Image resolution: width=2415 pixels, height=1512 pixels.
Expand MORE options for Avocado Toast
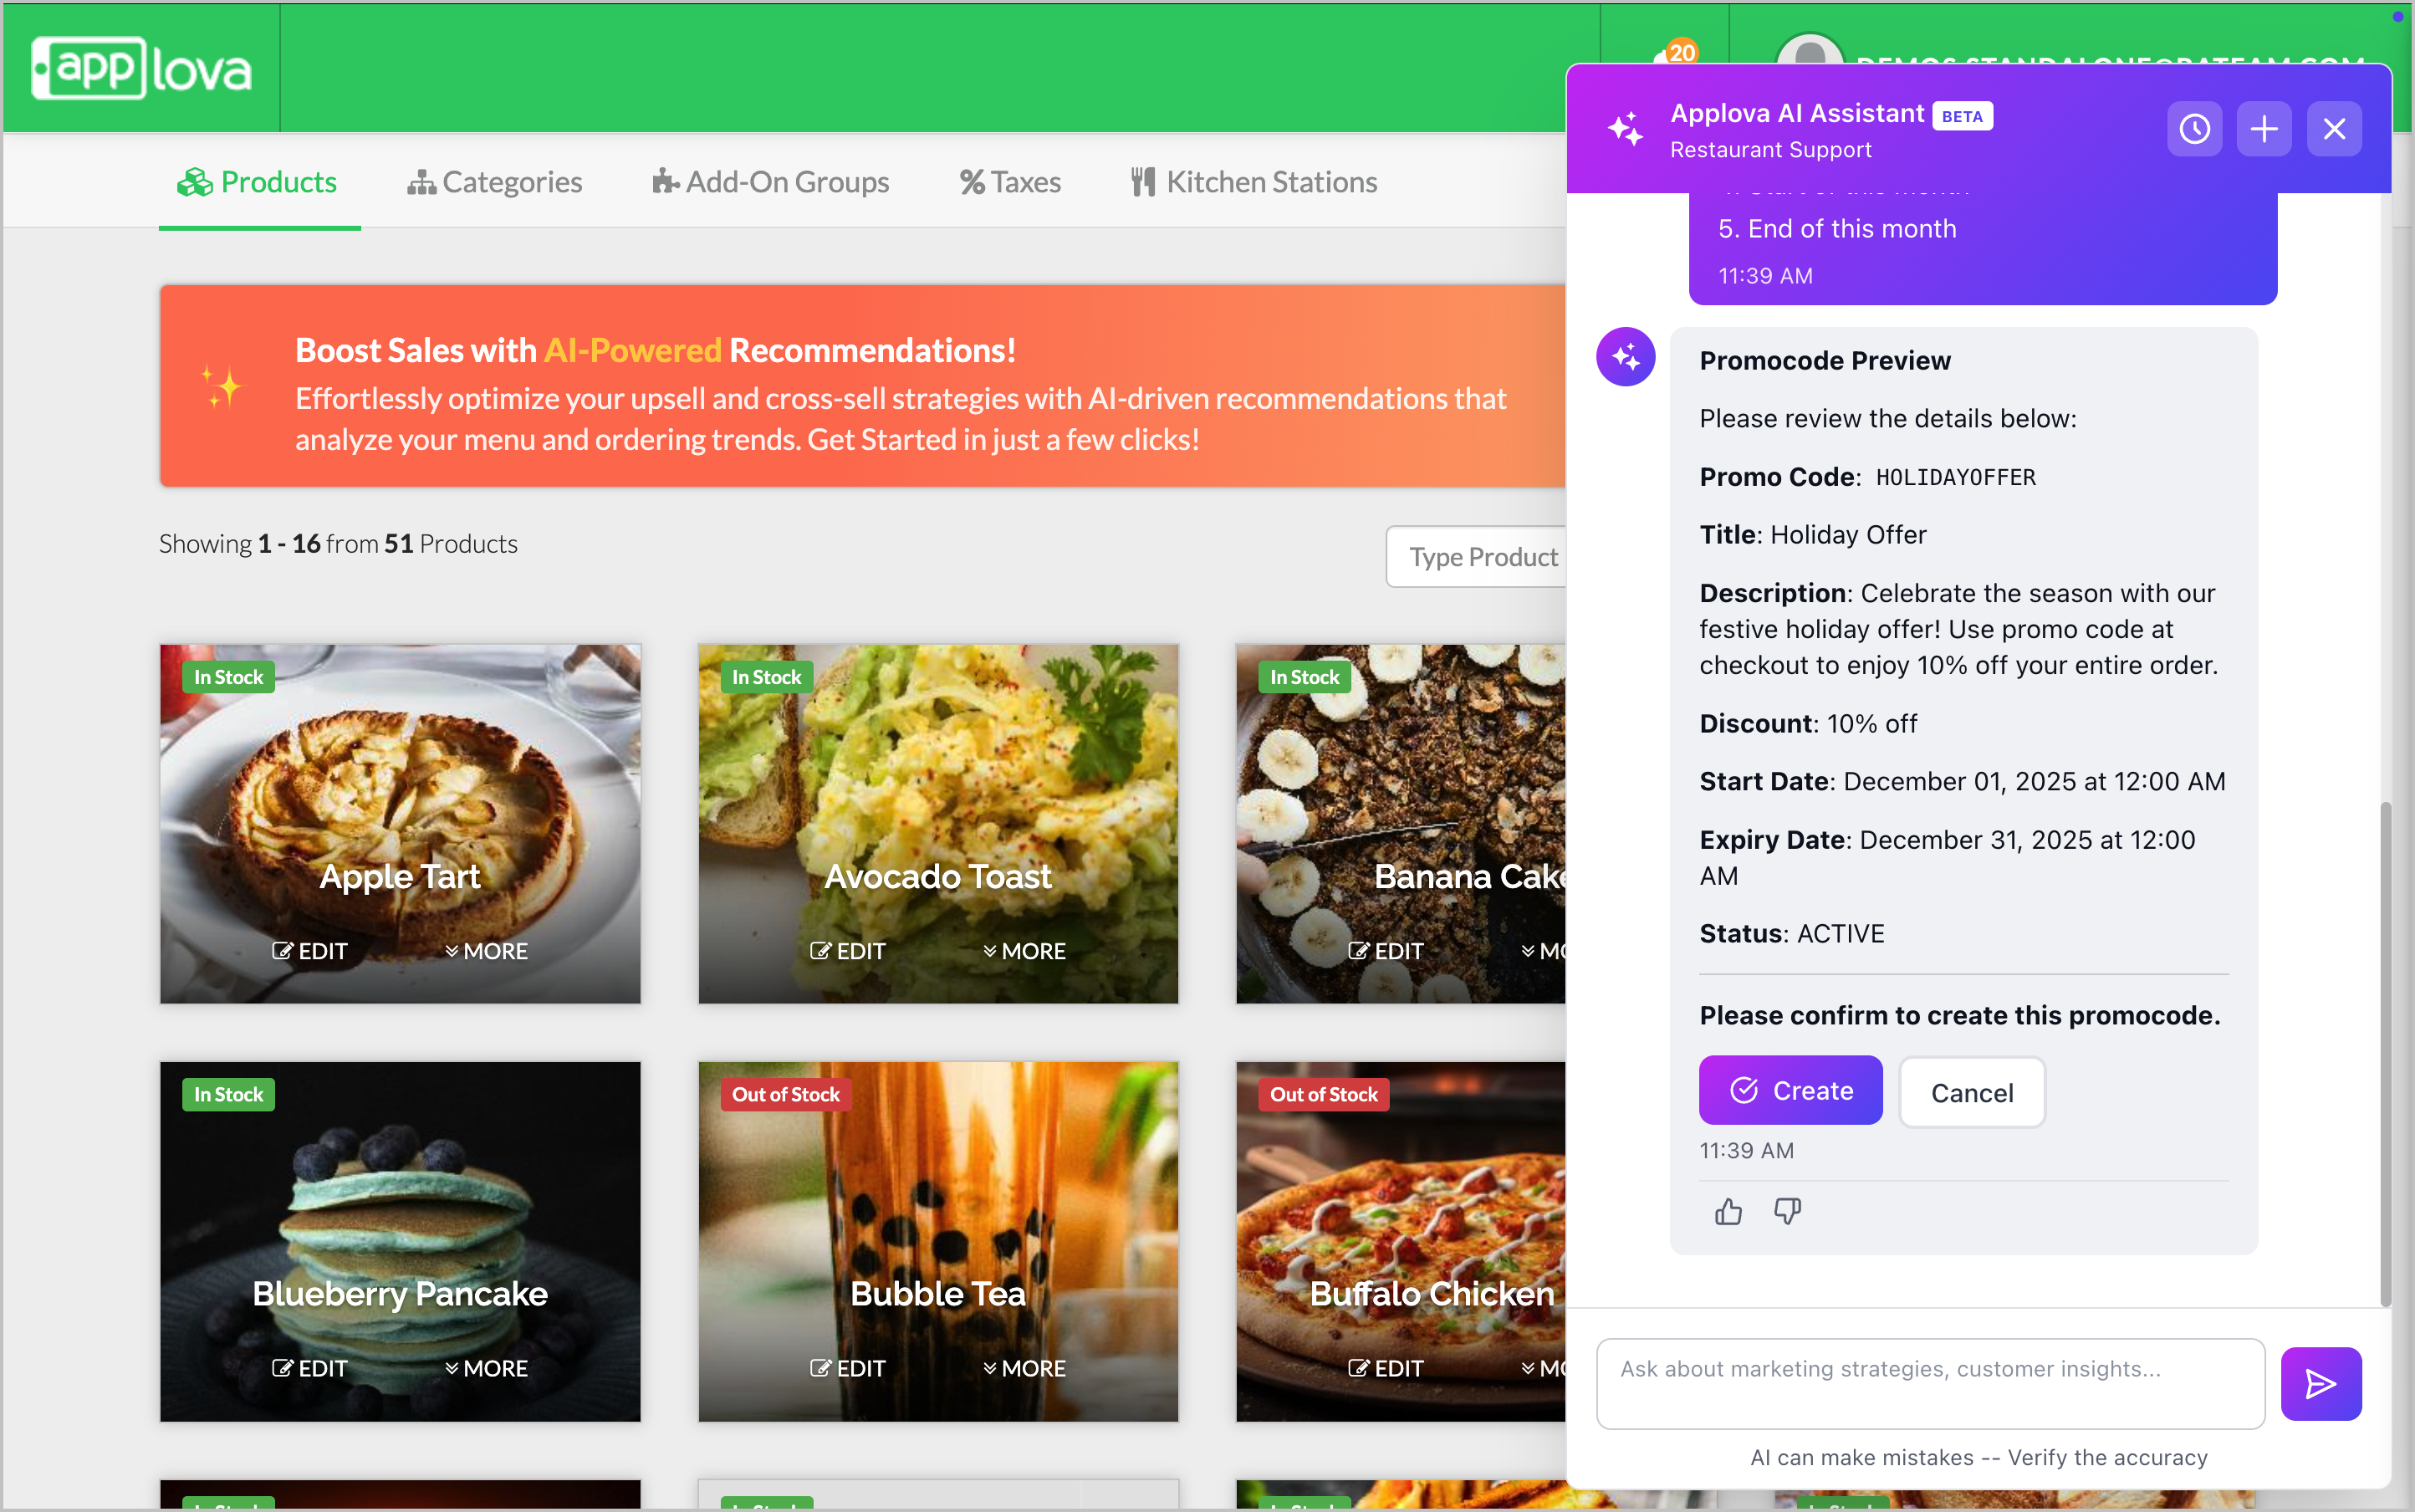coord(1024,951)
